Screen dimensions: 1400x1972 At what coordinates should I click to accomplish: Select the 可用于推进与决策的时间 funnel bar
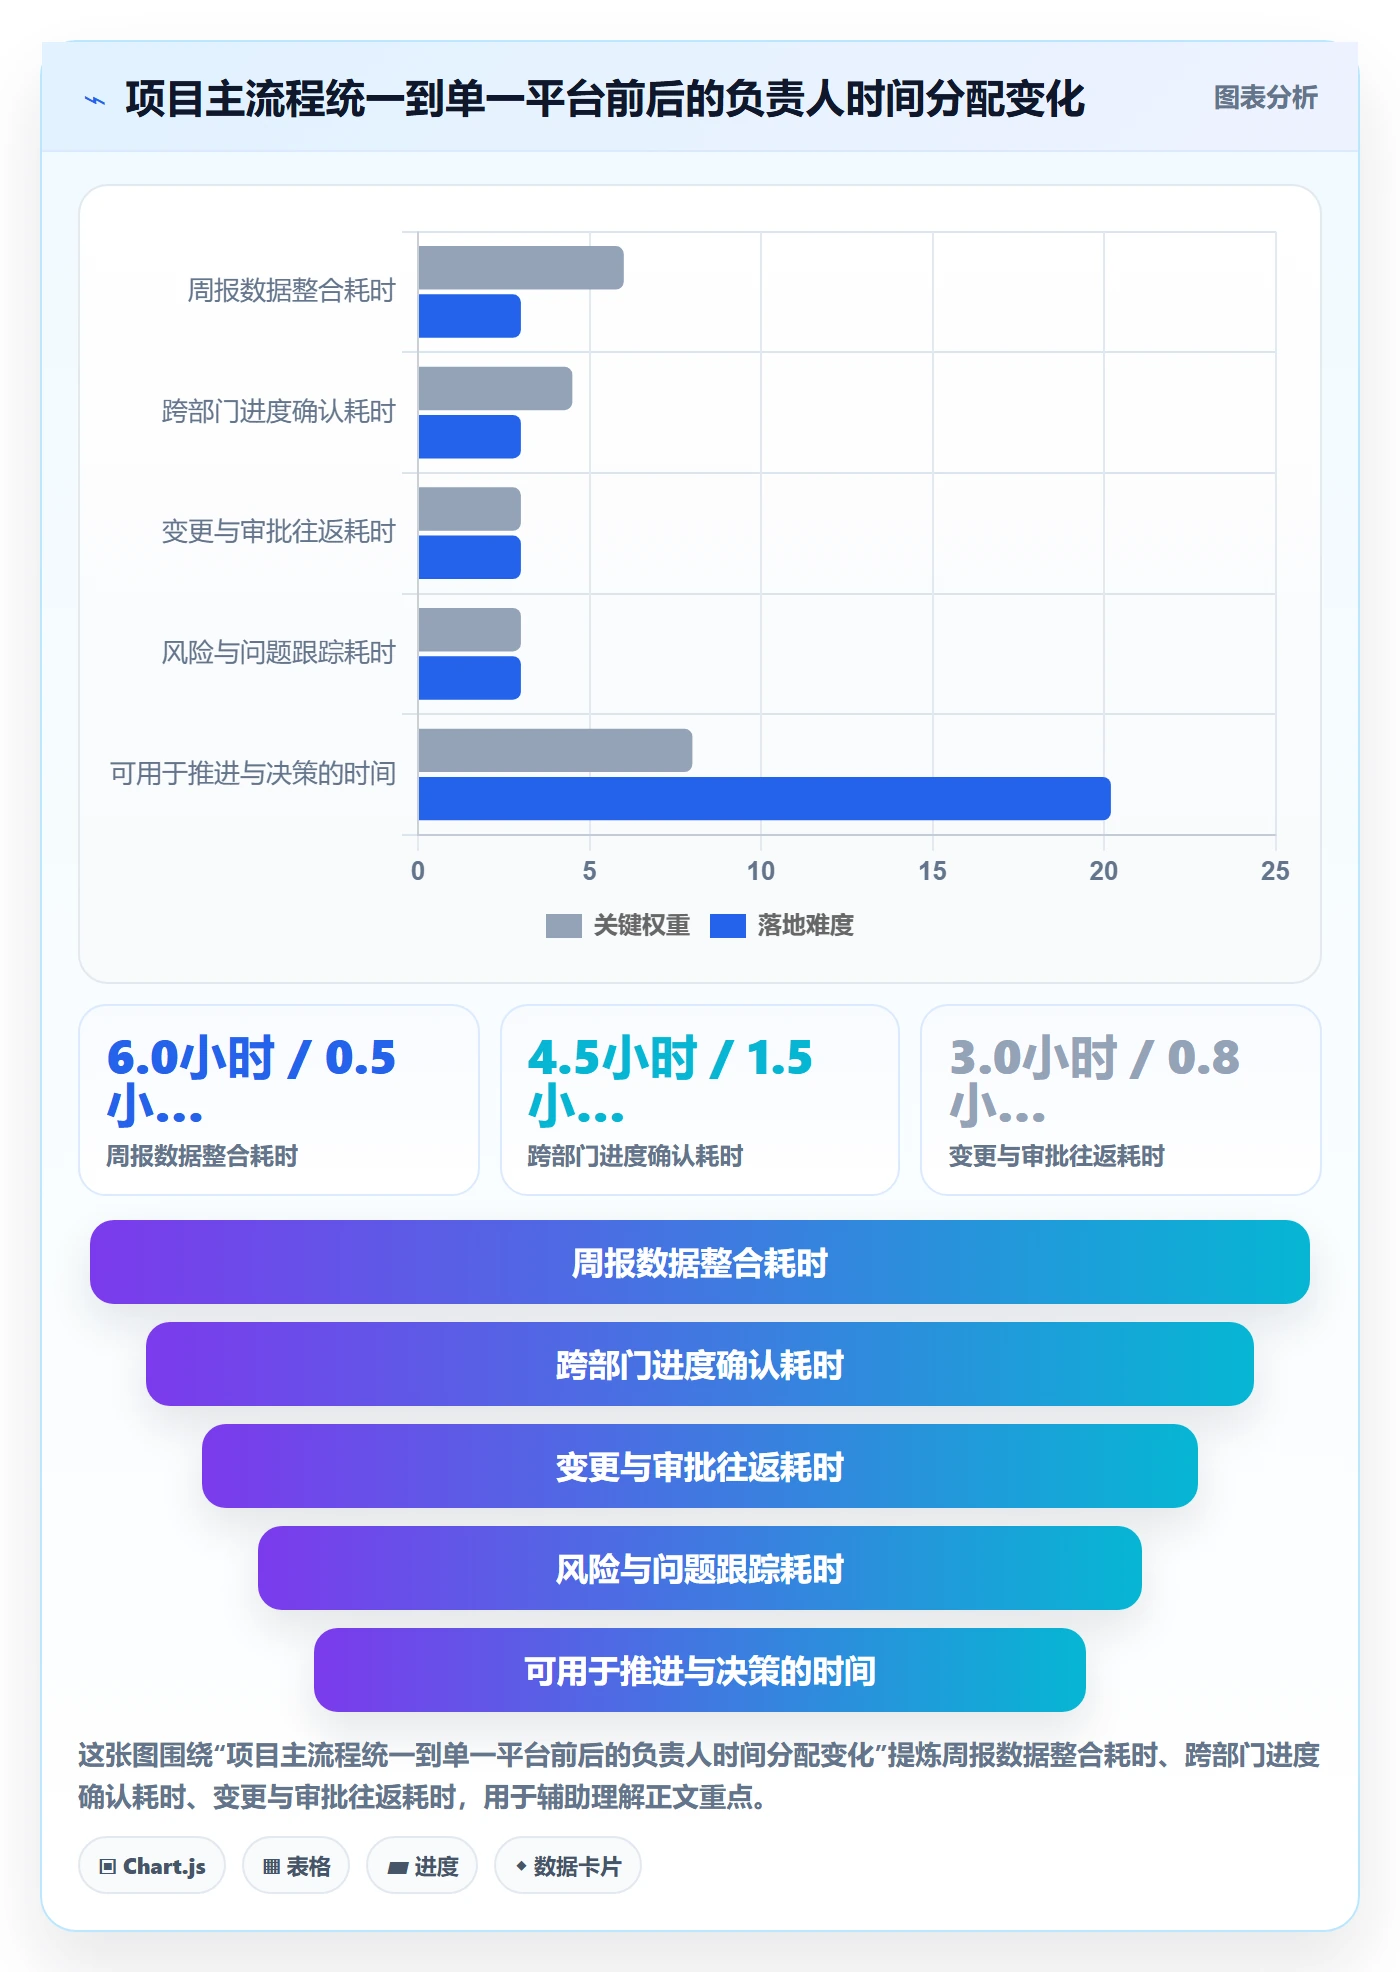click(x=700, y=1670)
